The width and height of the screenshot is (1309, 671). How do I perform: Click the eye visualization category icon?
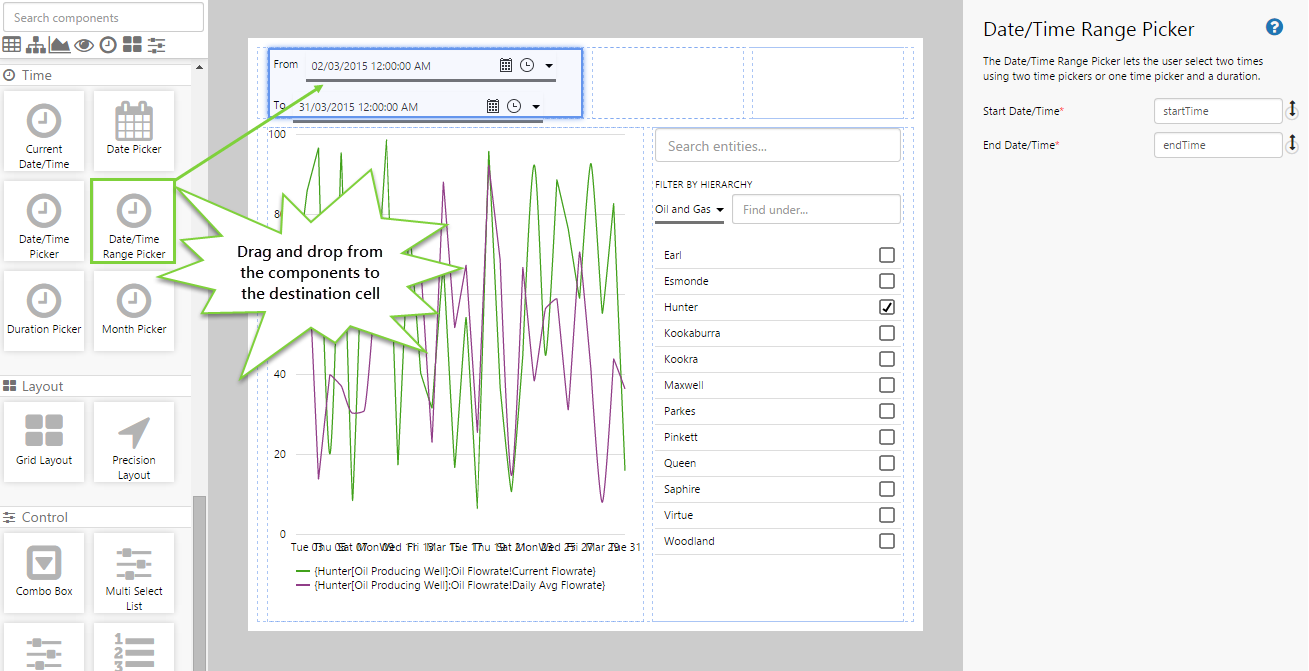coord(84,44)
